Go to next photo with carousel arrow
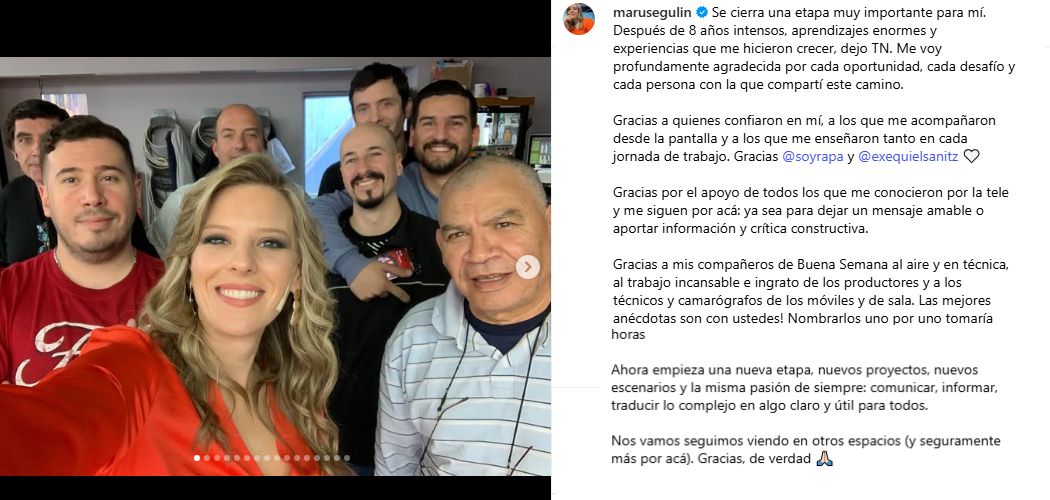Screen dimensions: 1050x500 (528, 267)
